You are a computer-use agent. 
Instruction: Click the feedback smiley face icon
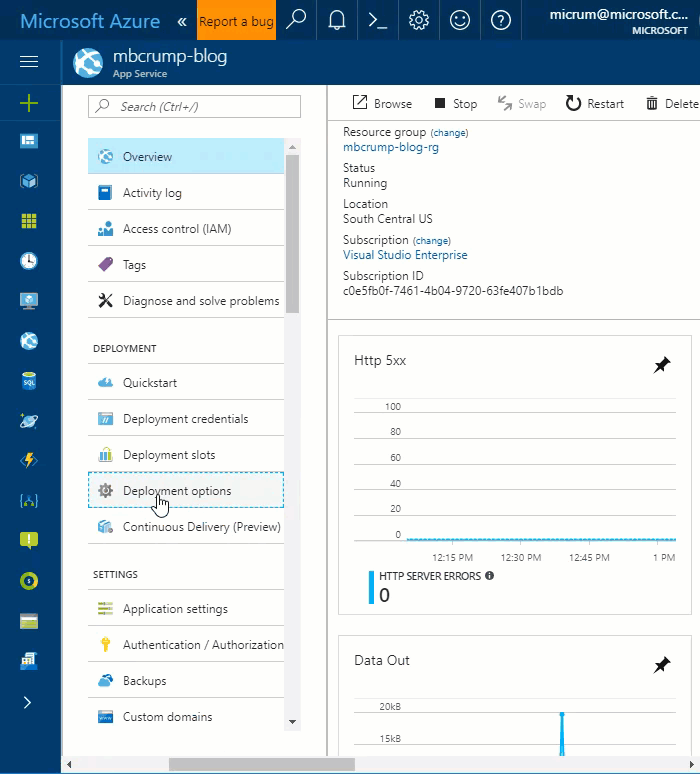click(x=460, y=20)
